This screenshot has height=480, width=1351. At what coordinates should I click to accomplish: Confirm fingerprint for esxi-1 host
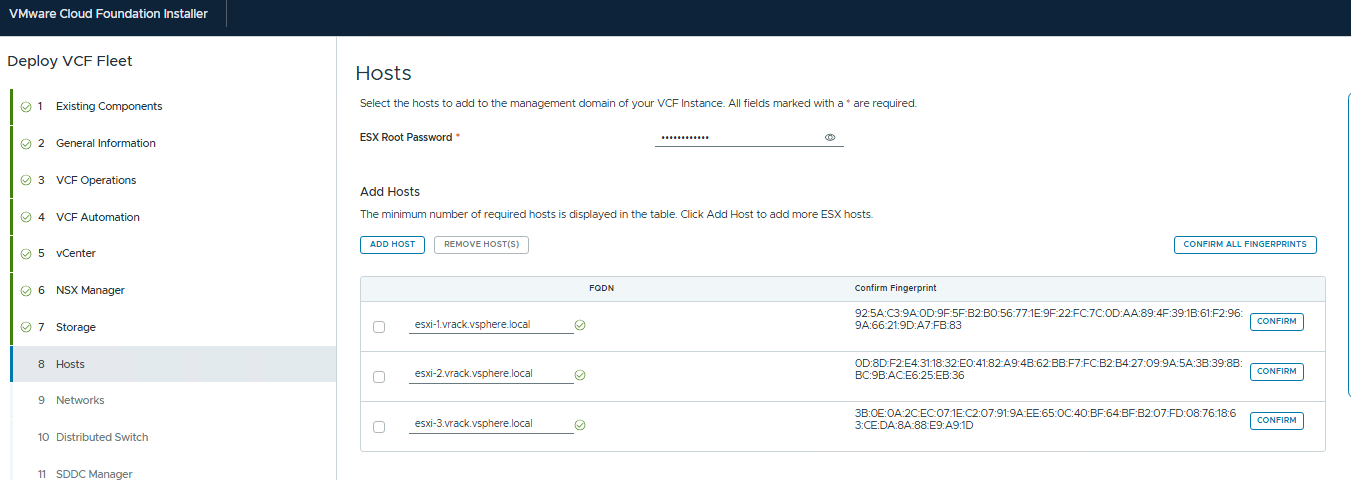[x=1276, y=322]
